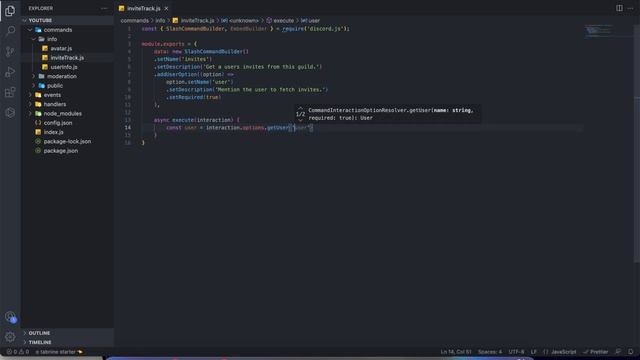
Task: Place cursor on line 1 require statement
Action: click(316, 29)
